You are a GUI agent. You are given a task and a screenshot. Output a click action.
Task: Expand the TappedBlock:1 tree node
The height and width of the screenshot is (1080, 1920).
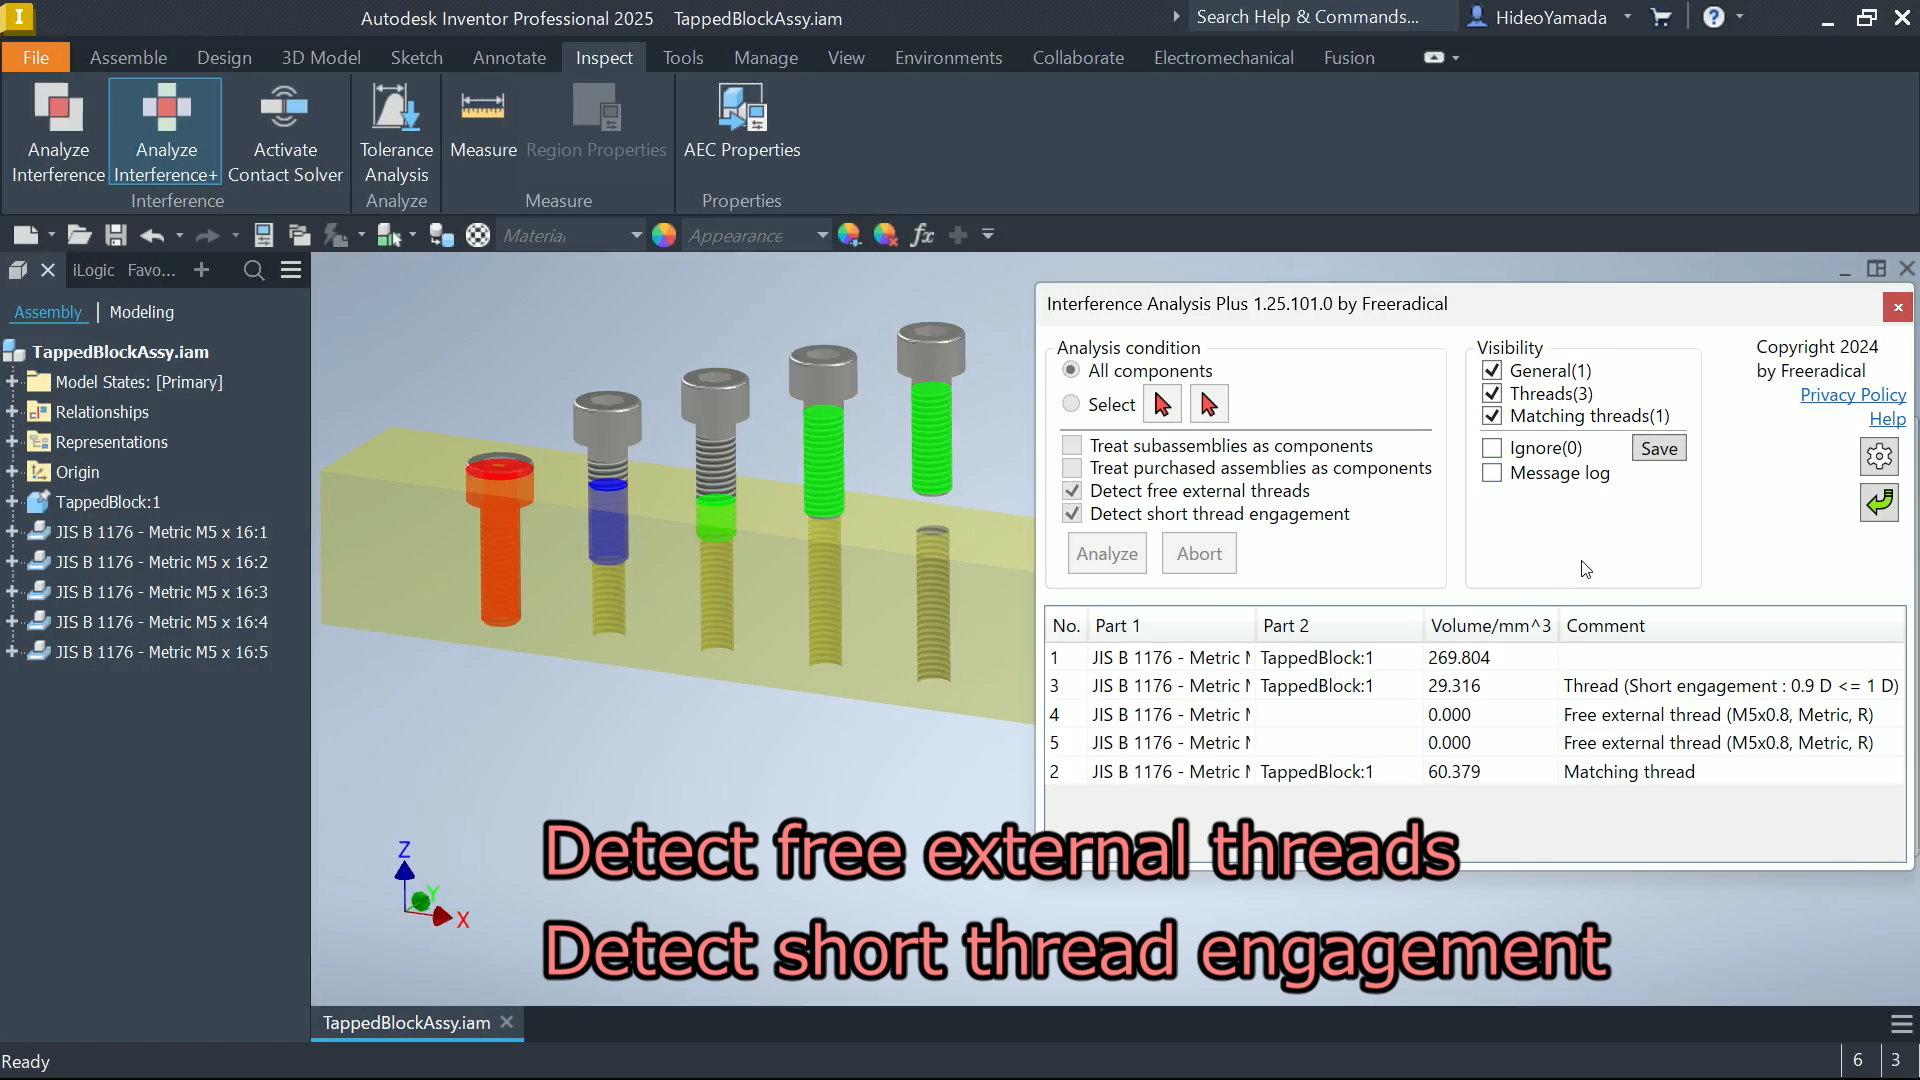12,502
